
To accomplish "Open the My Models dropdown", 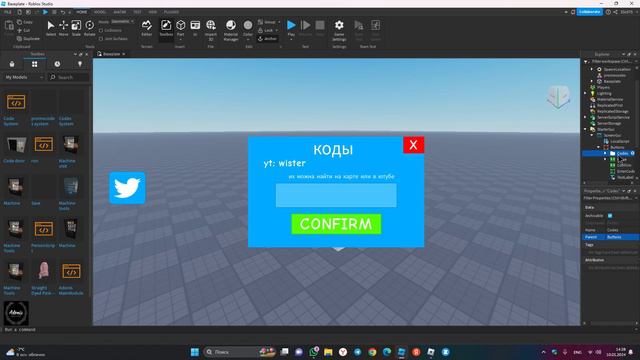I will point(24,77).
